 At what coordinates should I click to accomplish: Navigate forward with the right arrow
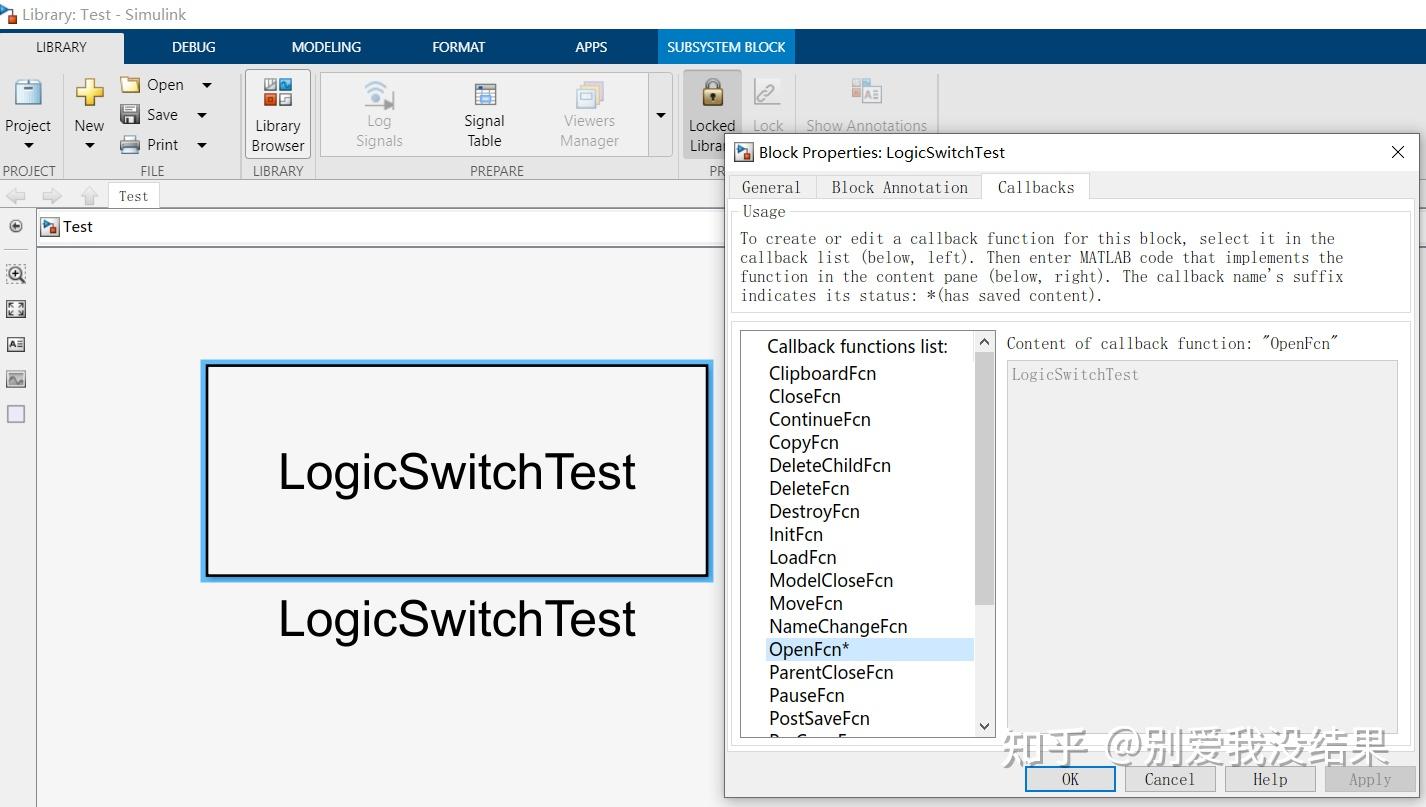point(52,196)
